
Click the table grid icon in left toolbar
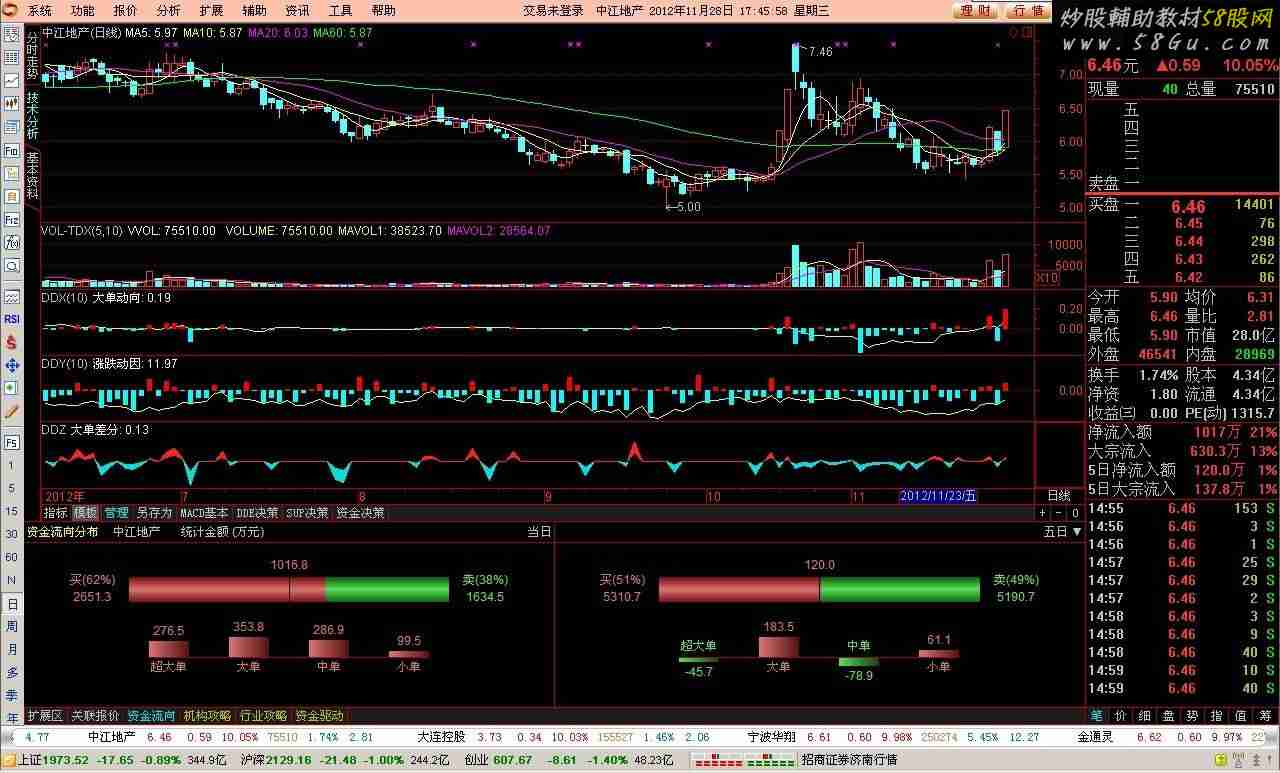pos(12,59)
